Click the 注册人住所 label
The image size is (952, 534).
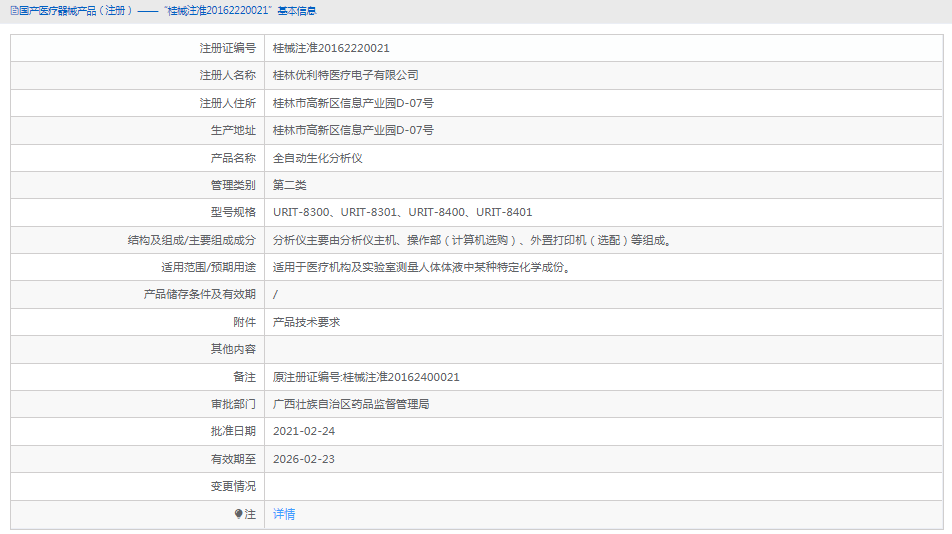point(228,103)
